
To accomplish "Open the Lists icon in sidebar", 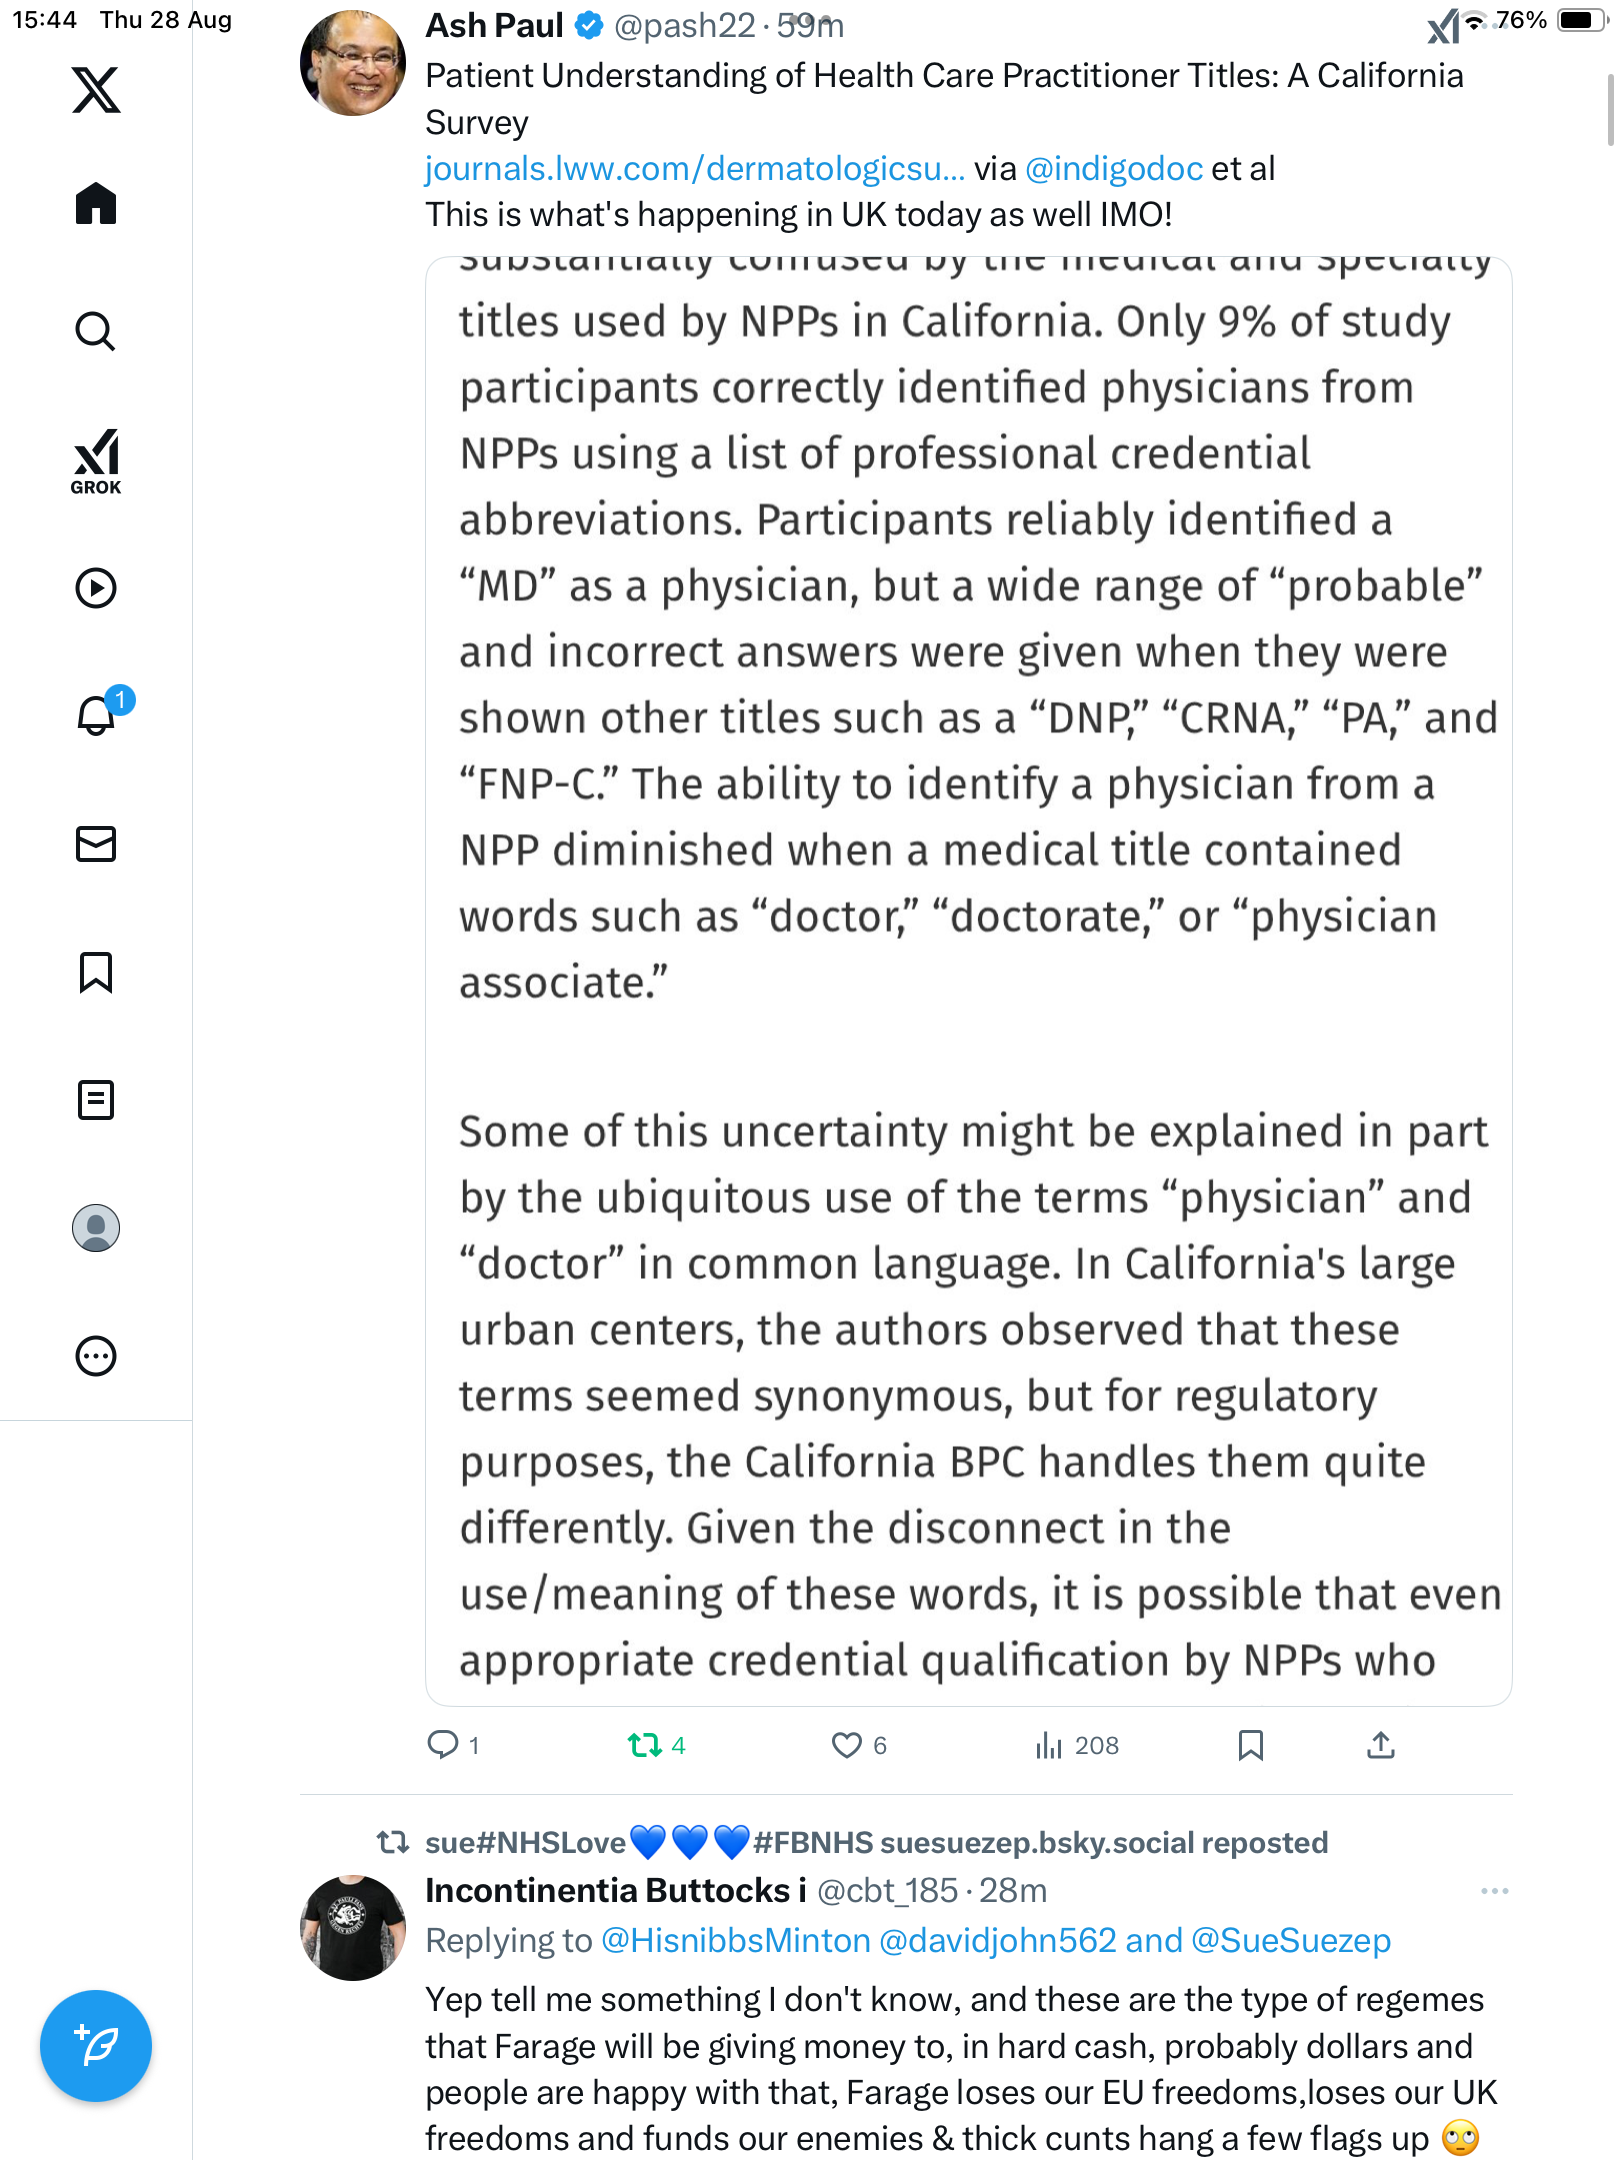I will pyautogui.click(x=96, y=1100).
